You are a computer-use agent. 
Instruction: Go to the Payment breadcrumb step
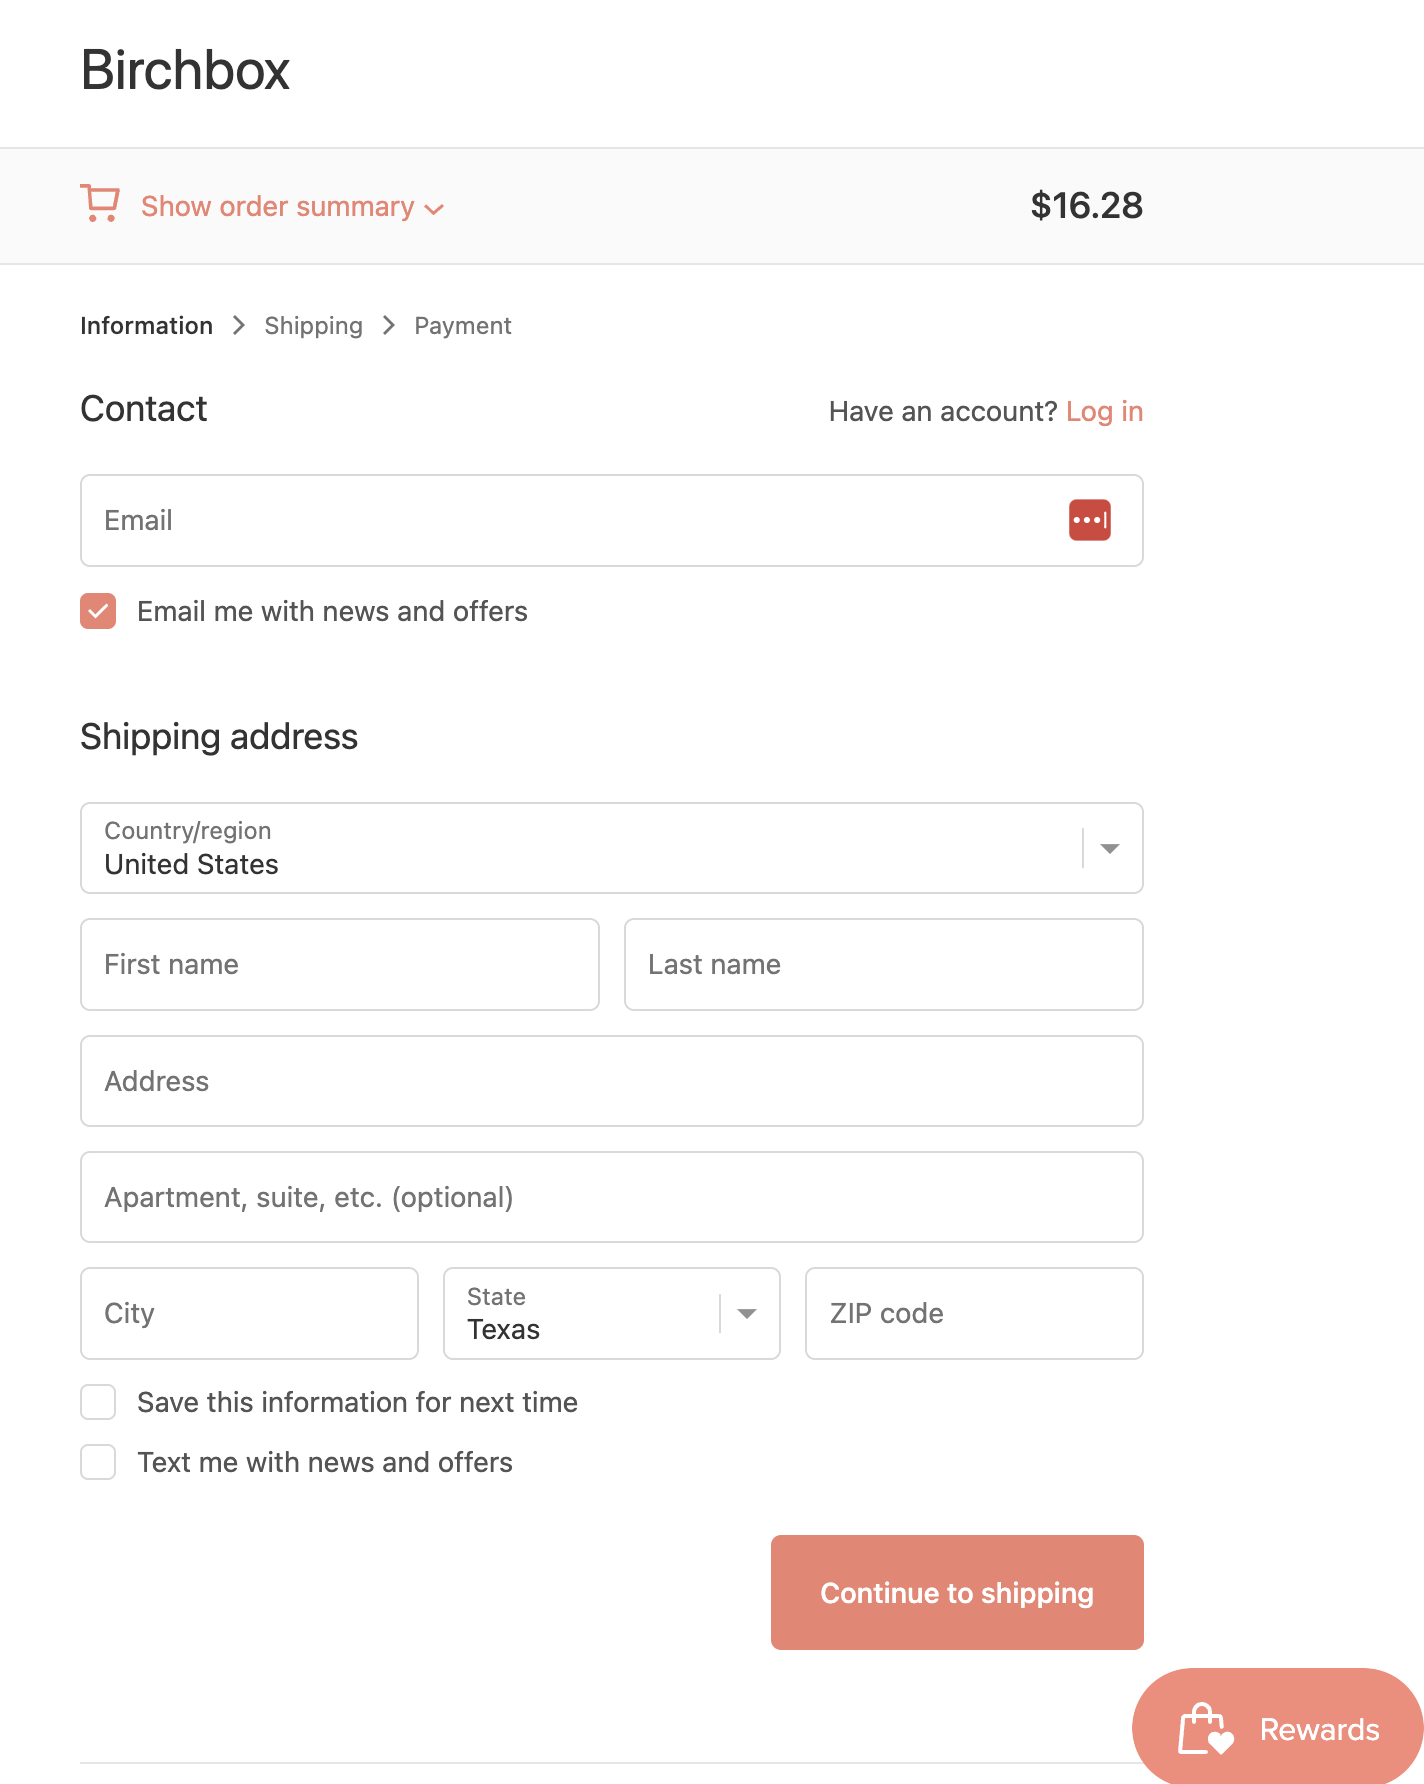pyautogui.click(x=463, y=326)
